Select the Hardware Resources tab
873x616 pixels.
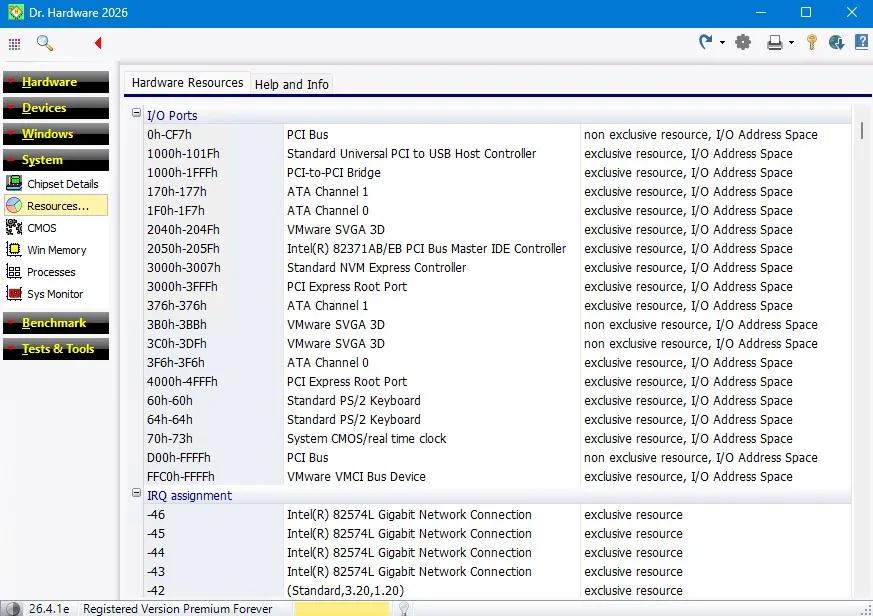pos(187,83)
